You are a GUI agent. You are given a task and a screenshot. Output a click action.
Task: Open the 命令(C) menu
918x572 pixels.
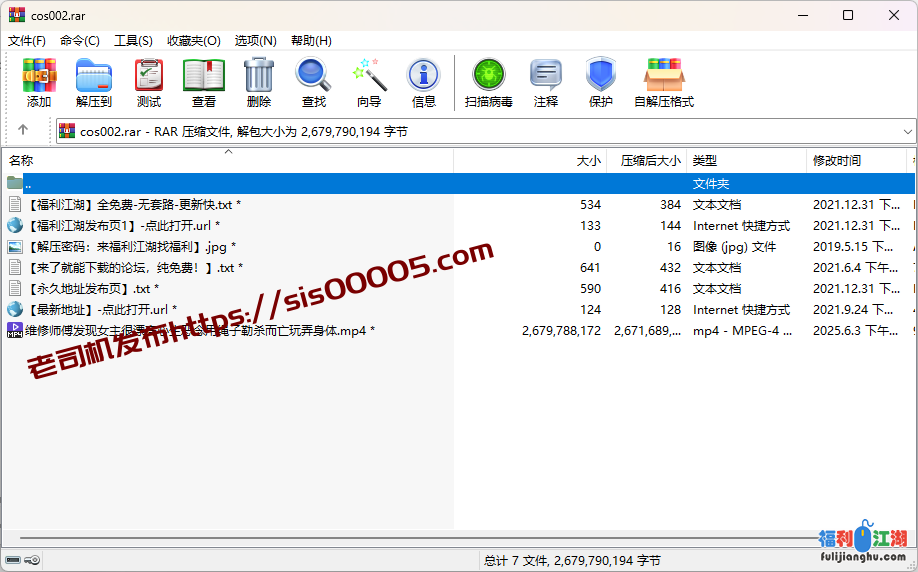(80, 40)
